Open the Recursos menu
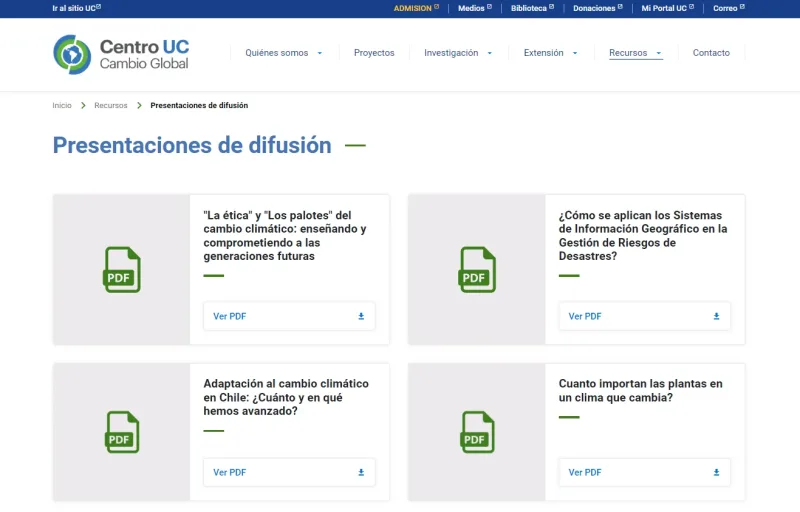 pyautogui.click(x=628, y=53)
